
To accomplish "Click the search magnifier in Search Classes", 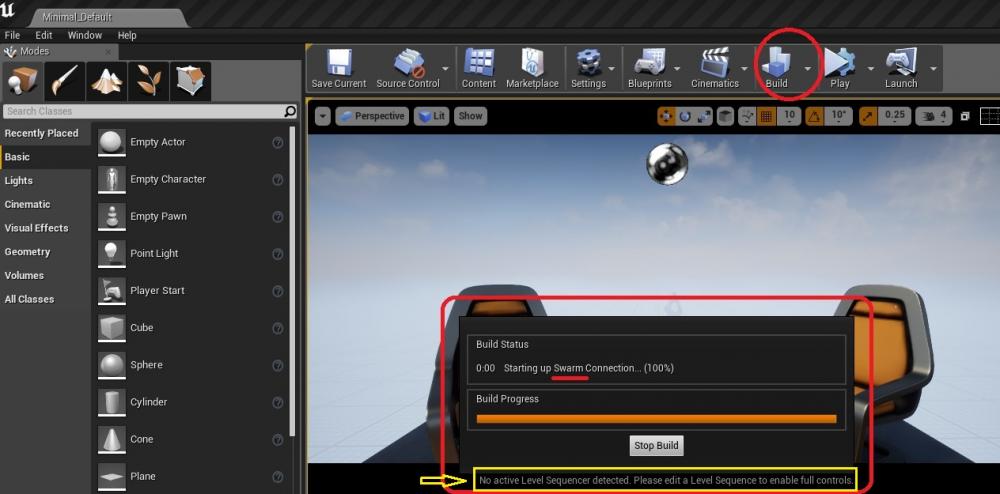I will pyautogui.click(x=290, y=112).
